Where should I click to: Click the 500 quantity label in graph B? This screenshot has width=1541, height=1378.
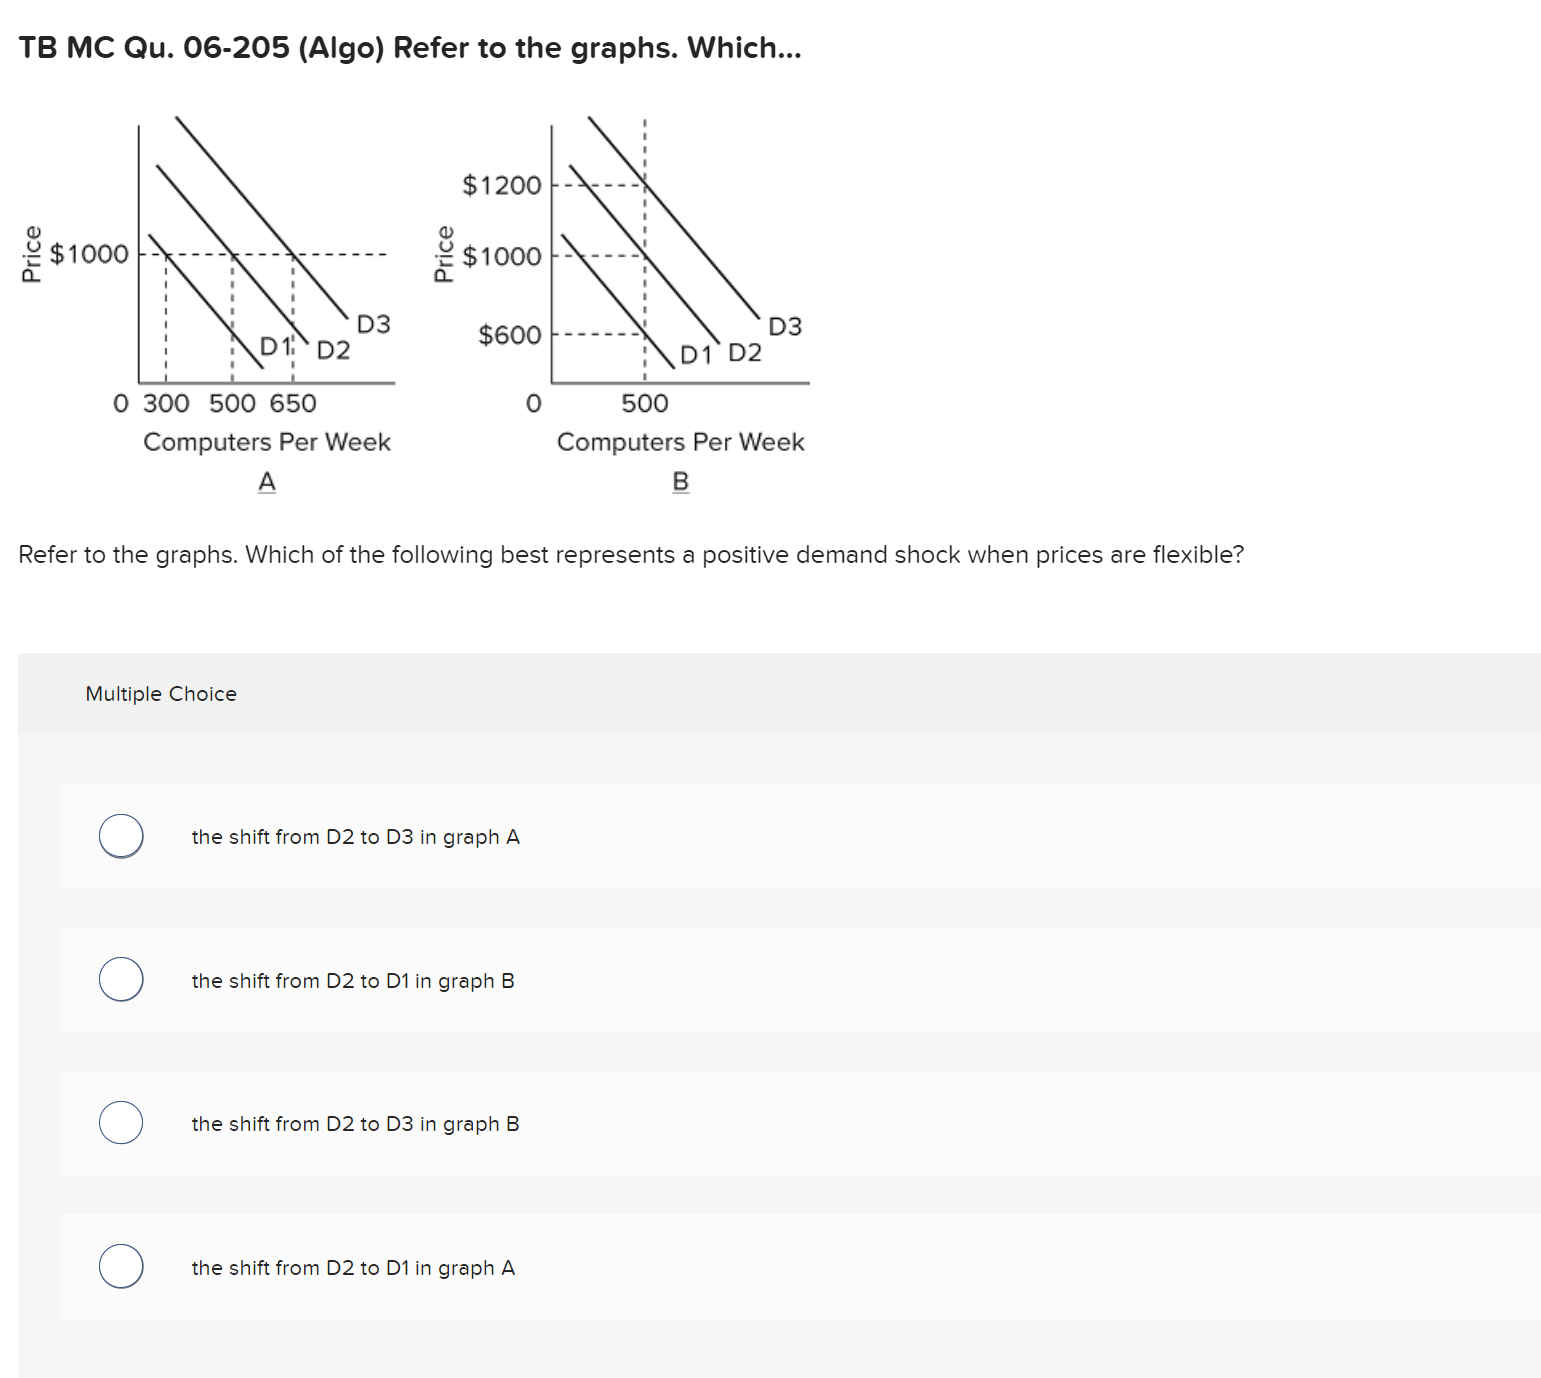[645, 404]
